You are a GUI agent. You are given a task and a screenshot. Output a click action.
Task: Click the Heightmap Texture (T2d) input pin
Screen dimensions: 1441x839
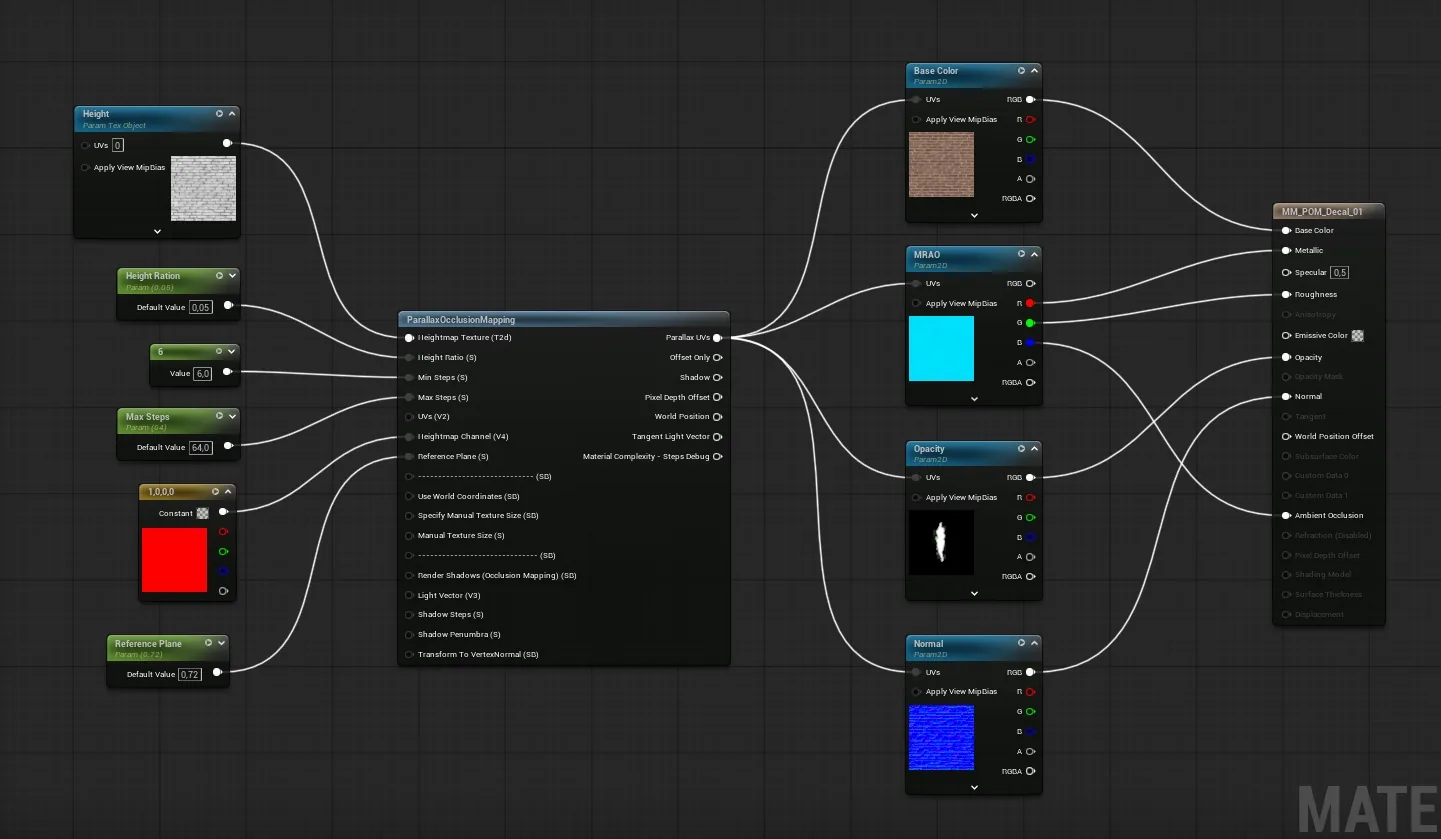pyautogui.click(x=409, y=338)
